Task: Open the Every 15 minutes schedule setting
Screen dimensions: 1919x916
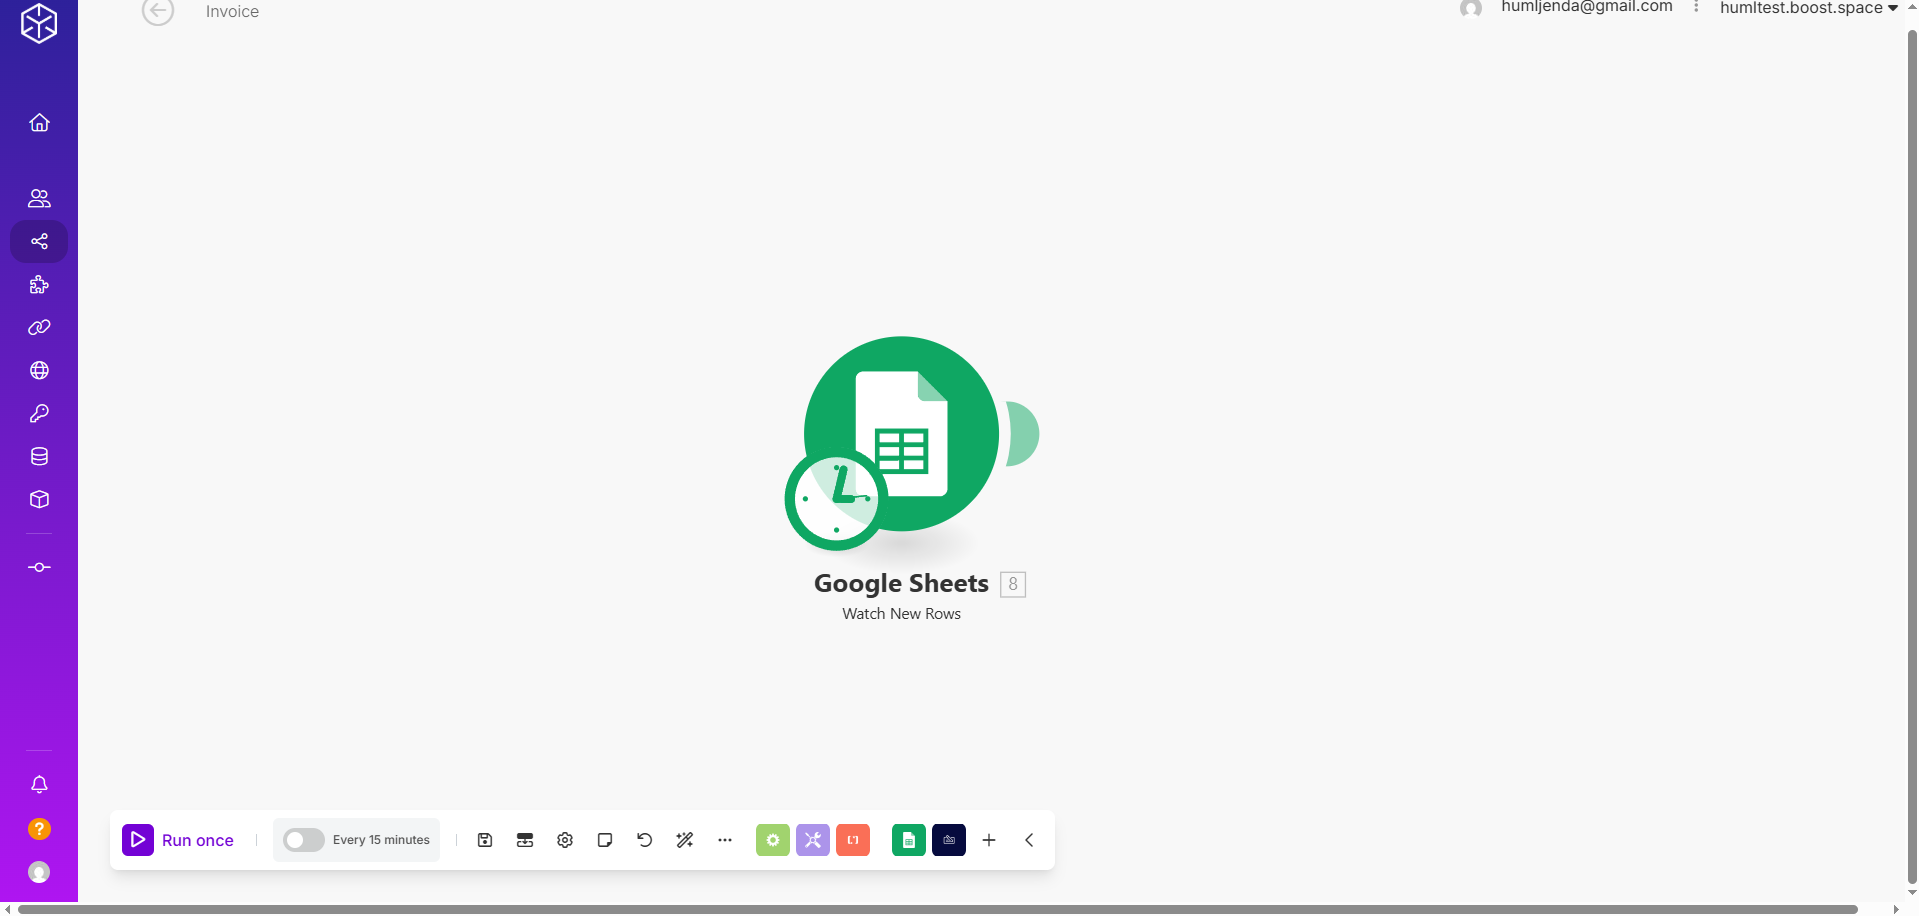Action: click(381, 840)
